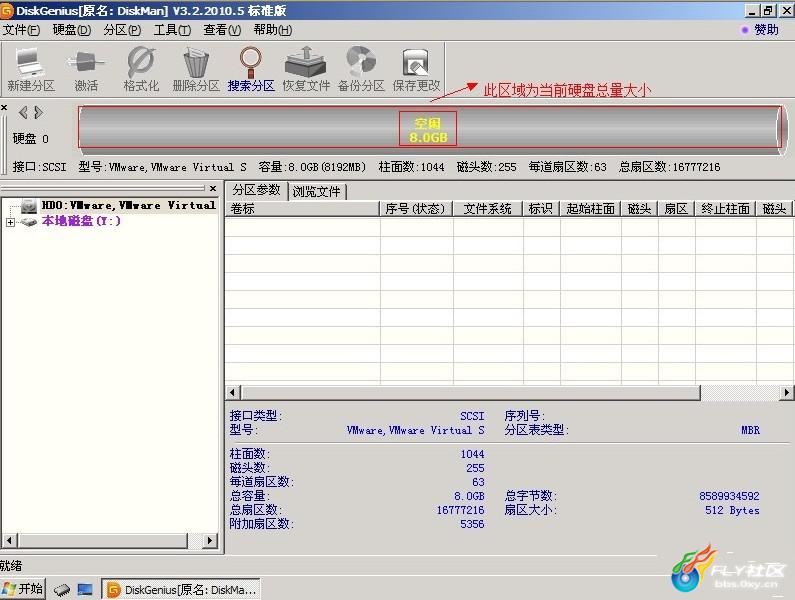Click the Save Changes (保存更改) icon
Screen dimensions: 795x600
click(416, 69)
